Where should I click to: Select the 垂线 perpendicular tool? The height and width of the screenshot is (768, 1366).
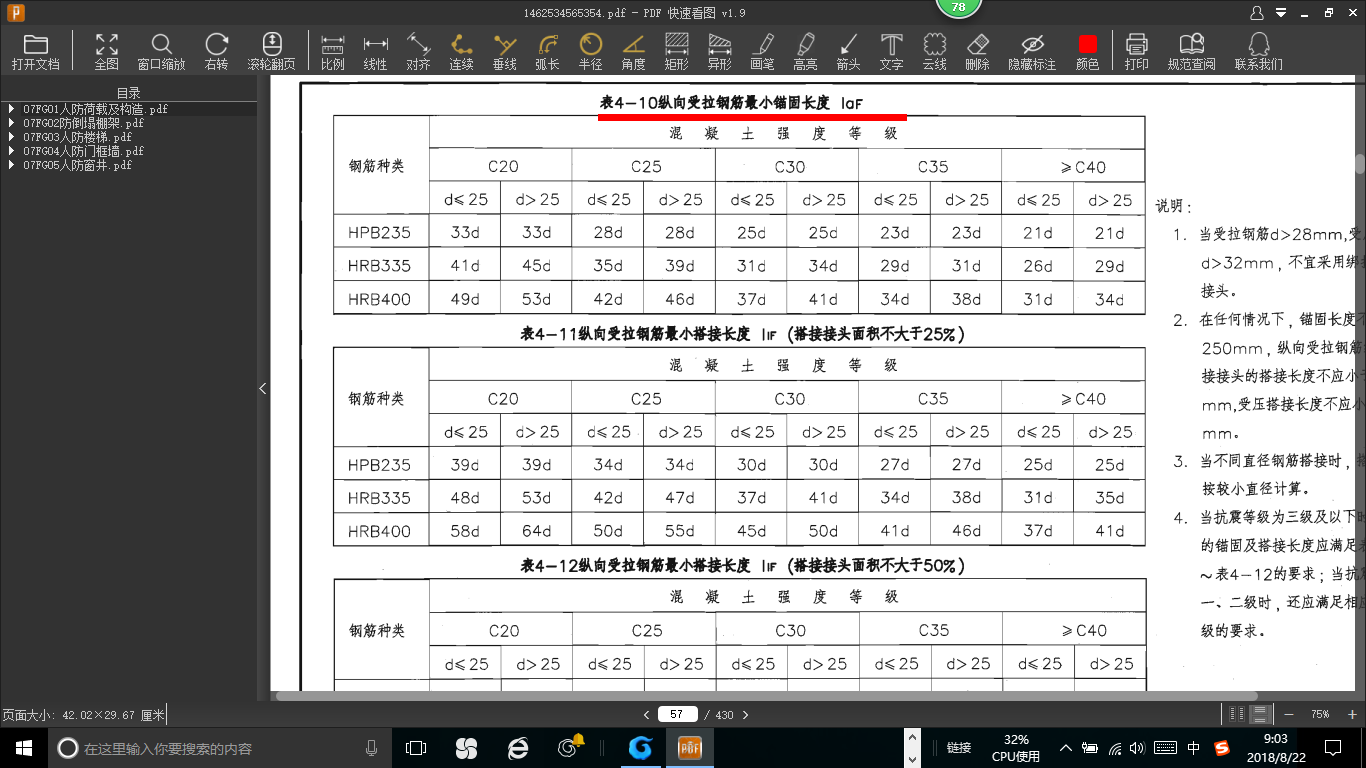click(505, 51)
